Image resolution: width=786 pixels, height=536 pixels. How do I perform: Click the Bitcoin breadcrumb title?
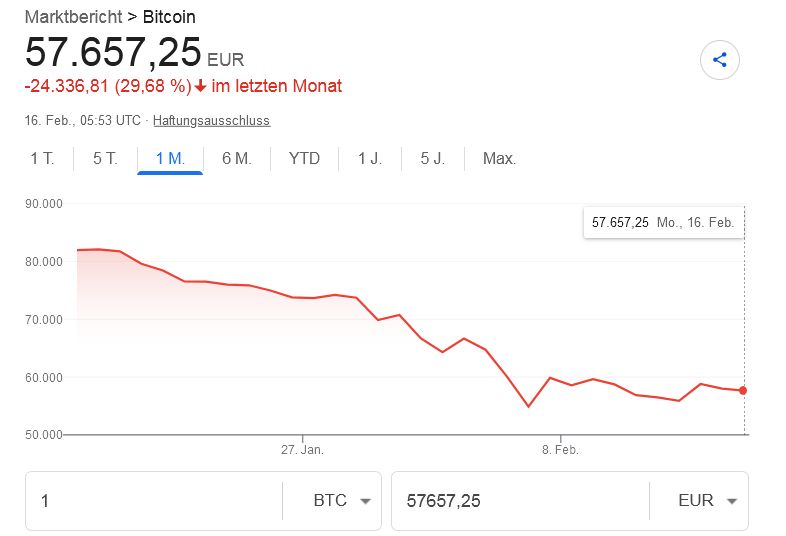169,17
